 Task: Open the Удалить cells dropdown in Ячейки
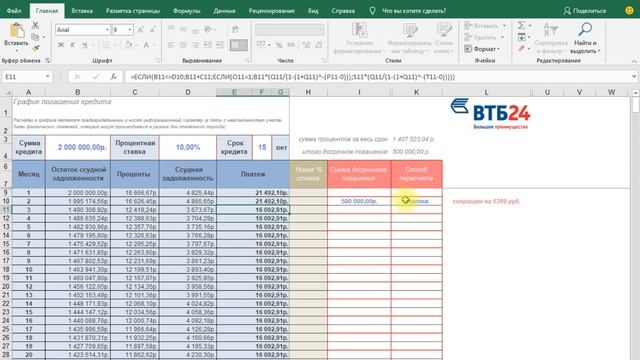(x=484, y=37)
